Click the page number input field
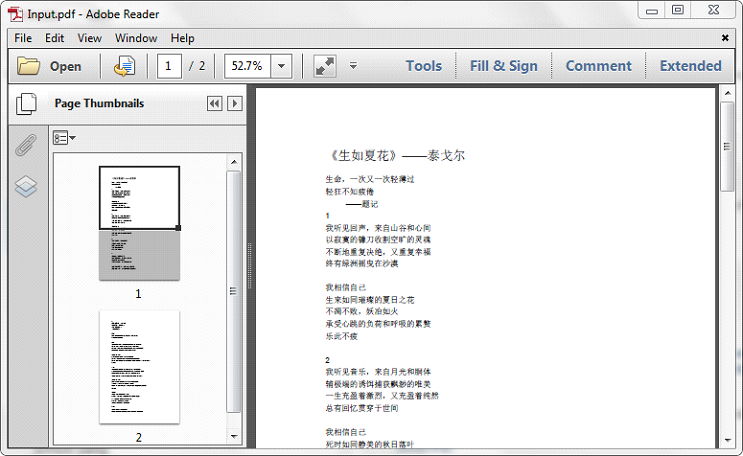743x456 pixels. click(x=169, y=66)
